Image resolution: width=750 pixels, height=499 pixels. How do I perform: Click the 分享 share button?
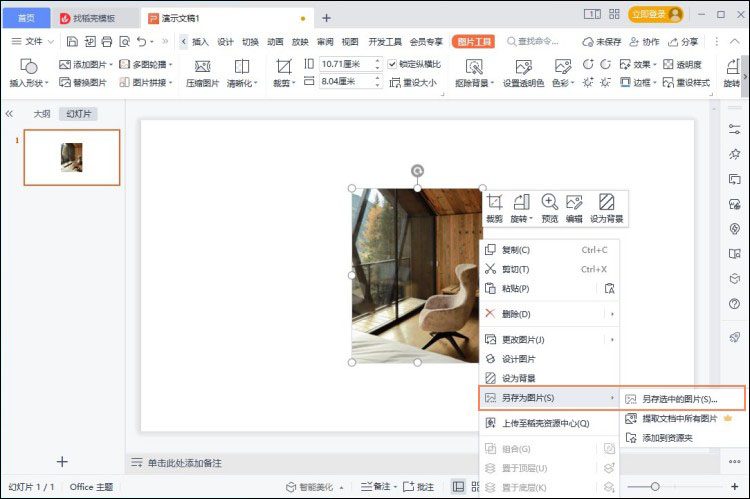coord(683,42)
